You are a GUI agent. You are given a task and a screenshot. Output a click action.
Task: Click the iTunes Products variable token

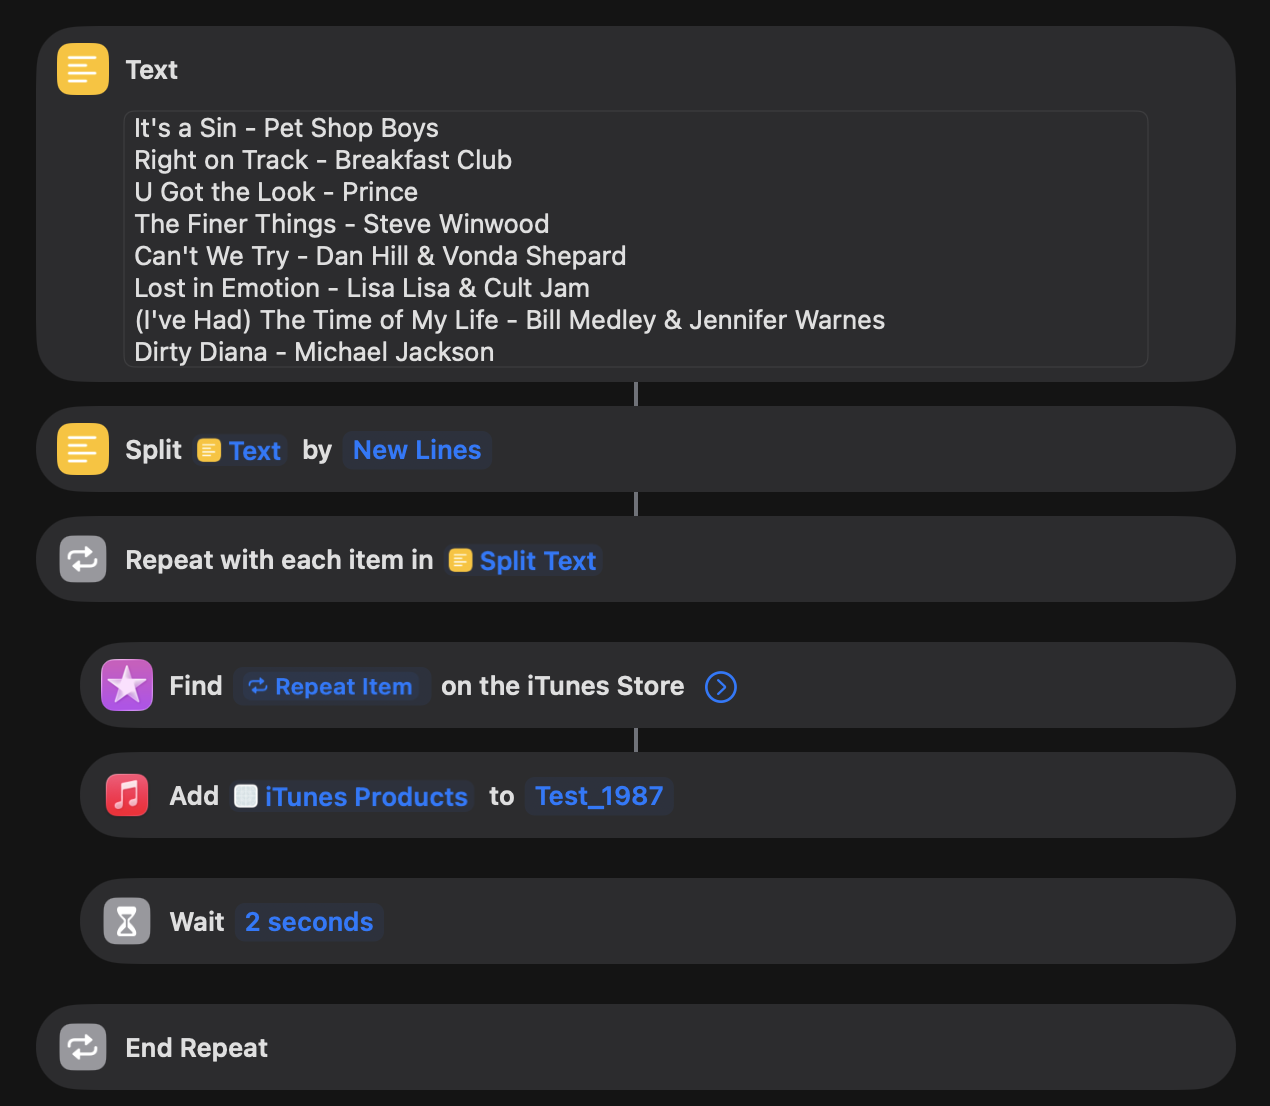tap(352, 797)
